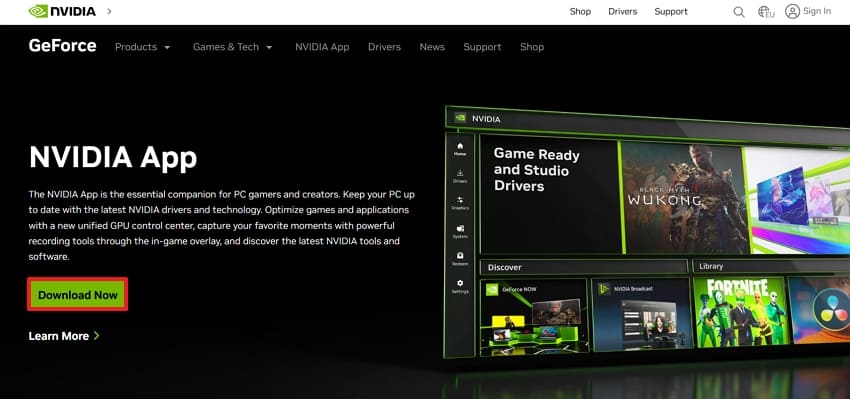Click the DaVinci Resolve icon tile
This screenshot has width=850, height=399.
pyautogui.click(x=819, y=310)
